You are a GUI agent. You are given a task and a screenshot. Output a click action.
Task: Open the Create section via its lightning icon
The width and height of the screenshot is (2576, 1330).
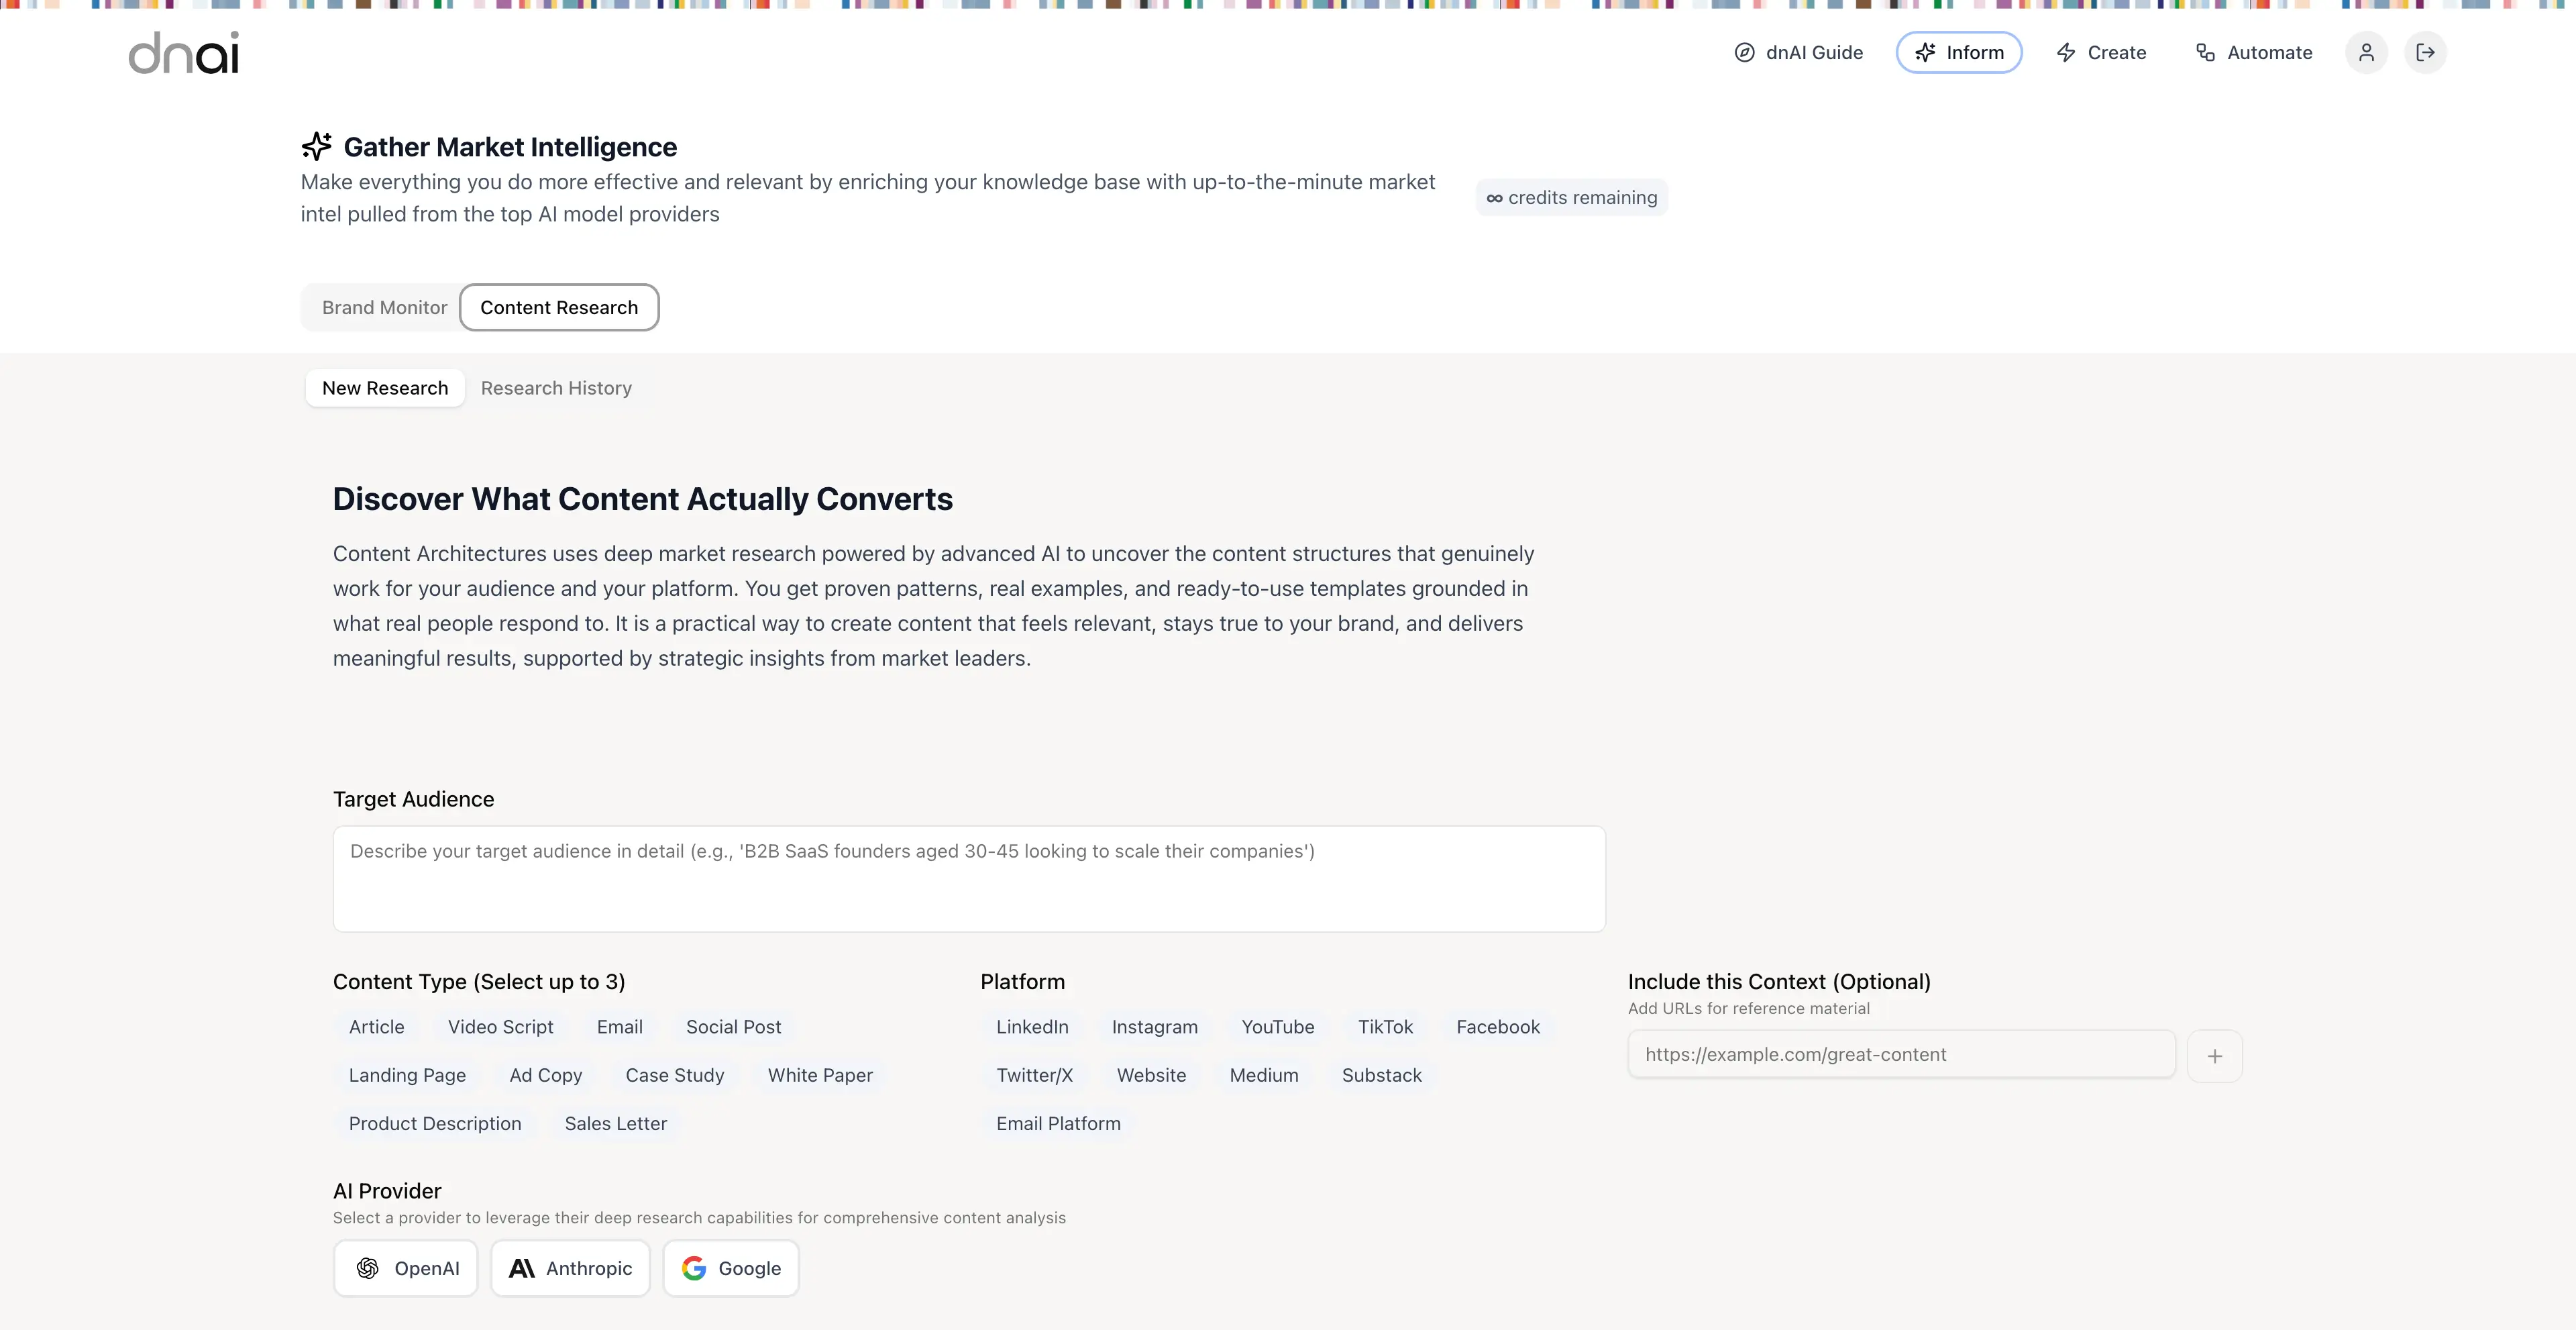tap(2100, 52)
